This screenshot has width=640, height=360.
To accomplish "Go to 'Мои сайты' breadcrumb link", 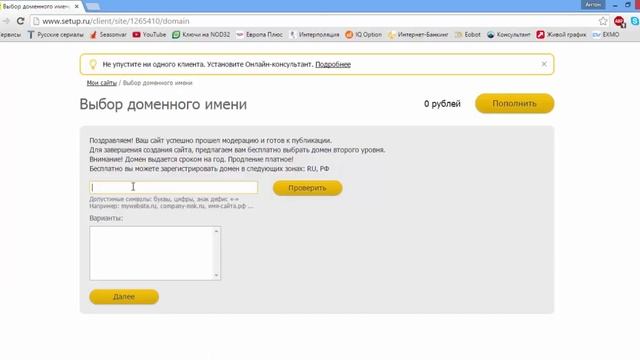I will coord(102,83).
